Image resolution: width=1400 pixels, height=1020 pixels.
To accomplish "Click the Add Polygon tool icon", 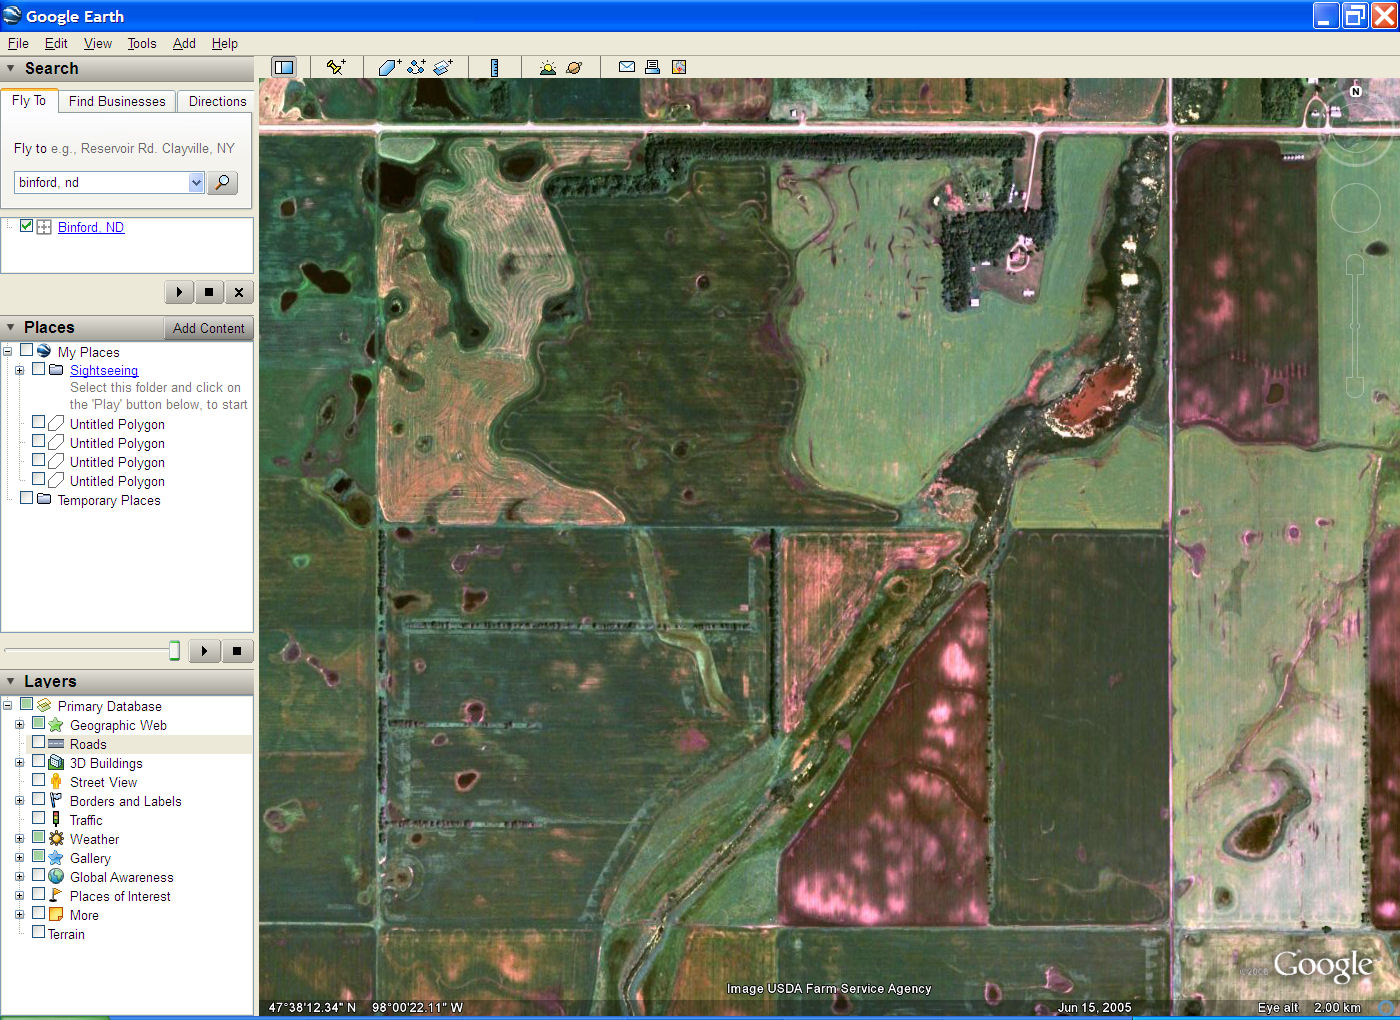I will pos(389,67).
